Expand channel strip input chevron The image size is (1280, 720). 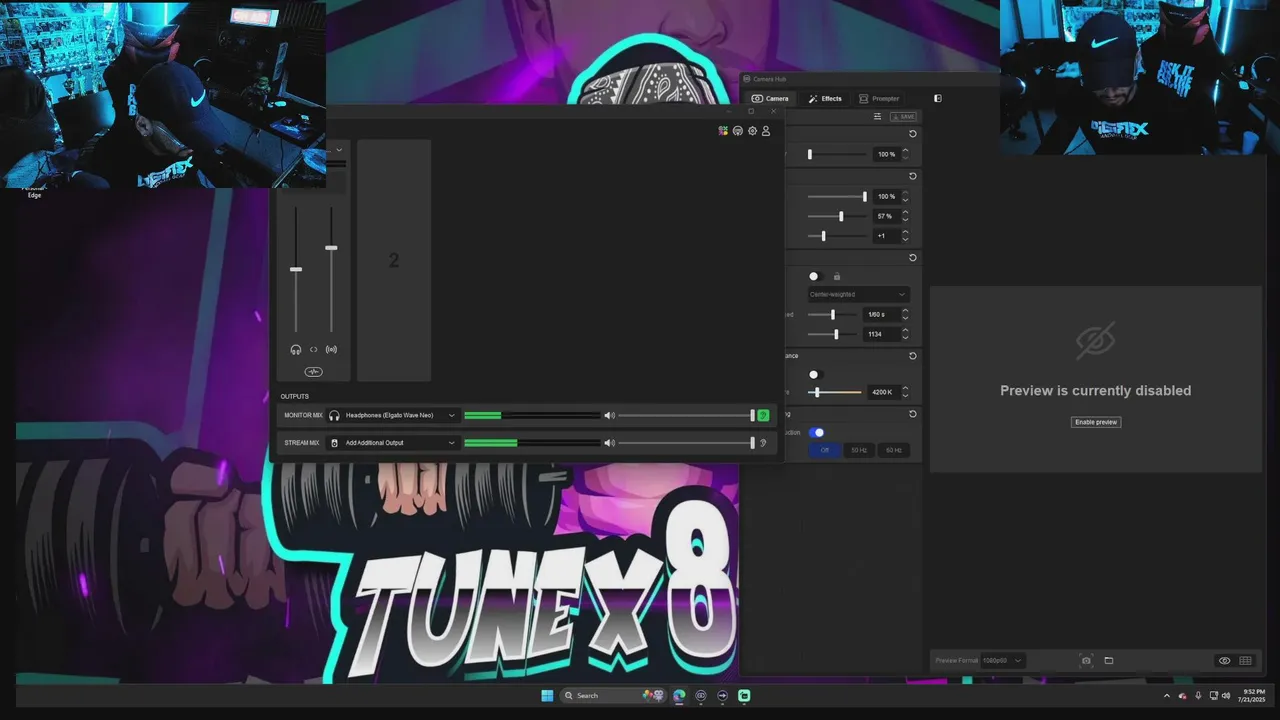click(x=339, y=150)
